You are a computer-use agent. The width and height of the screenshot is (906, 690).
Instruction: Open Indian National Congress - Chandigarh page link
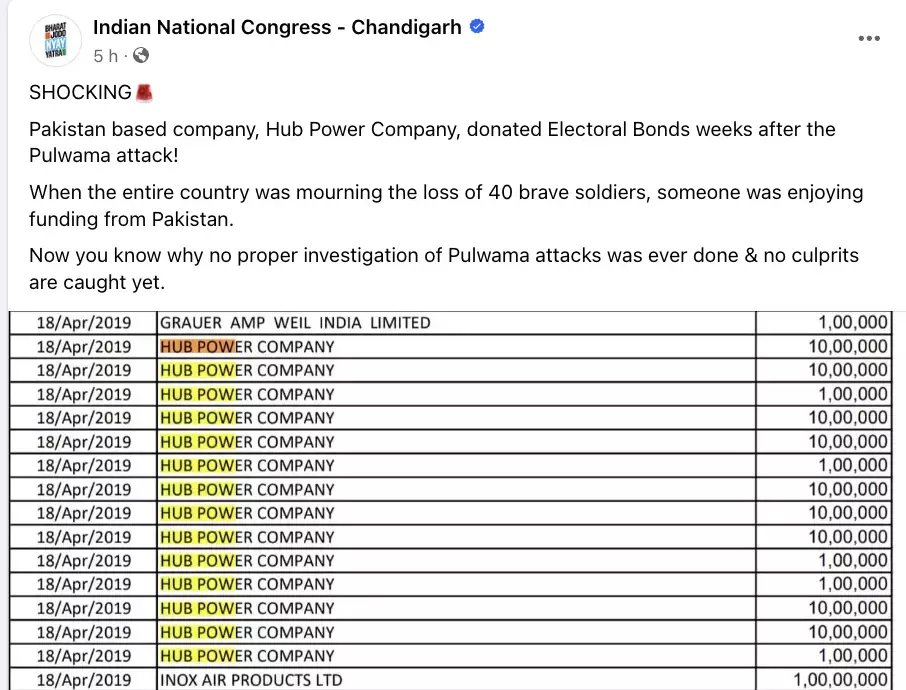tap(277, 28)
